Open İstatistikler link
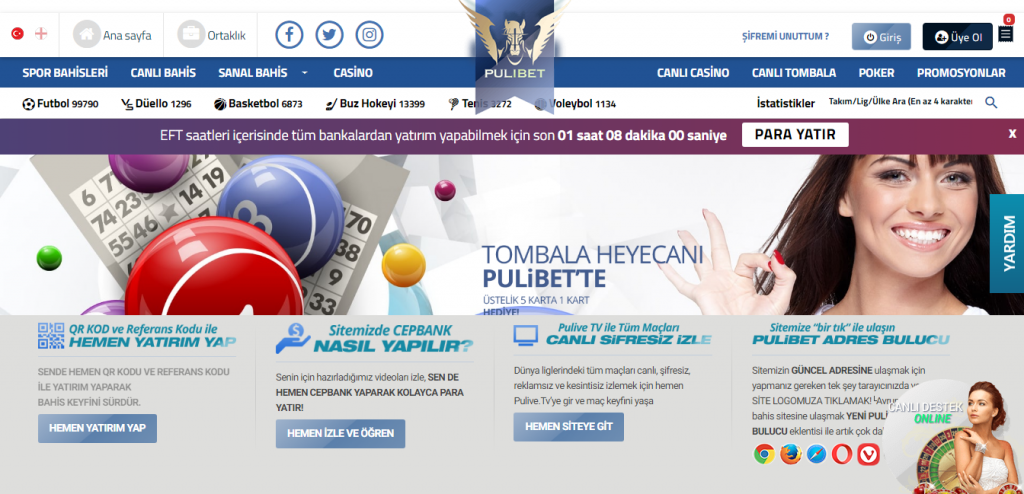 tap(786, 103)
